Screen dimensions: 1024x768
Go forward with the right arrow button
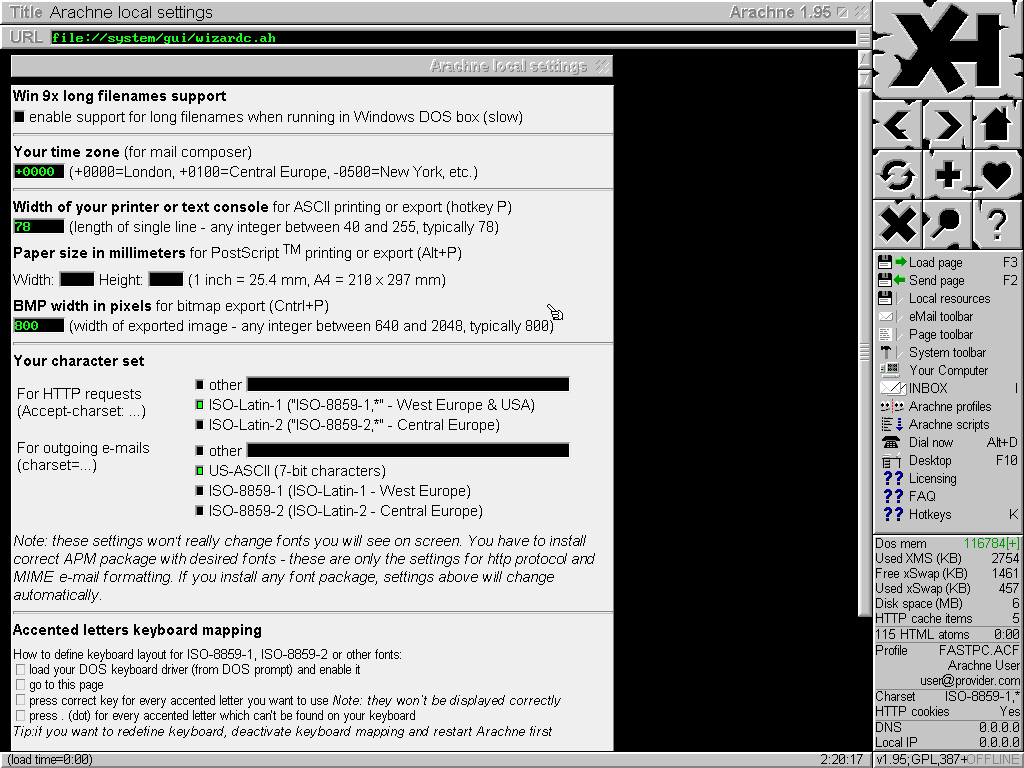point(947,124)
